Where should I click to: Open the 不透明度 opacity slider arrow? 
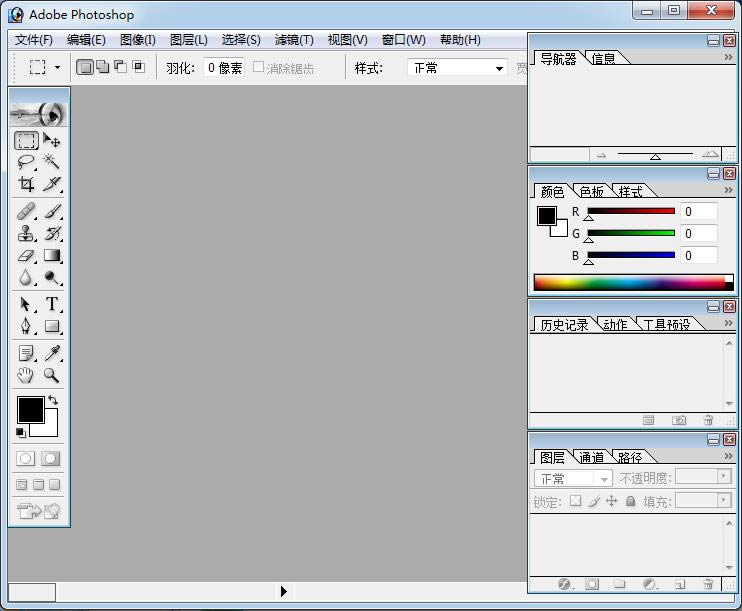tap(724, 476)
